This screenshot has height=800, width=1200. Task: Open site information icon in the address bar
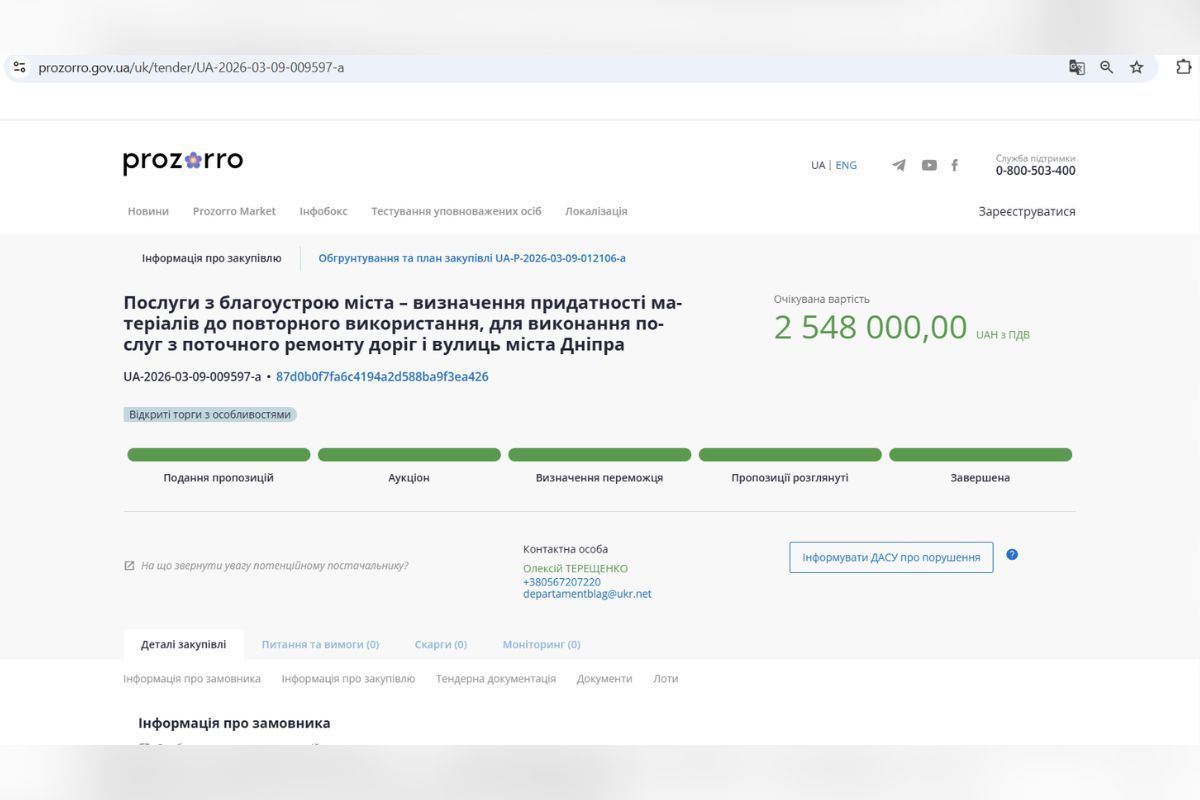tap(19, 67)
